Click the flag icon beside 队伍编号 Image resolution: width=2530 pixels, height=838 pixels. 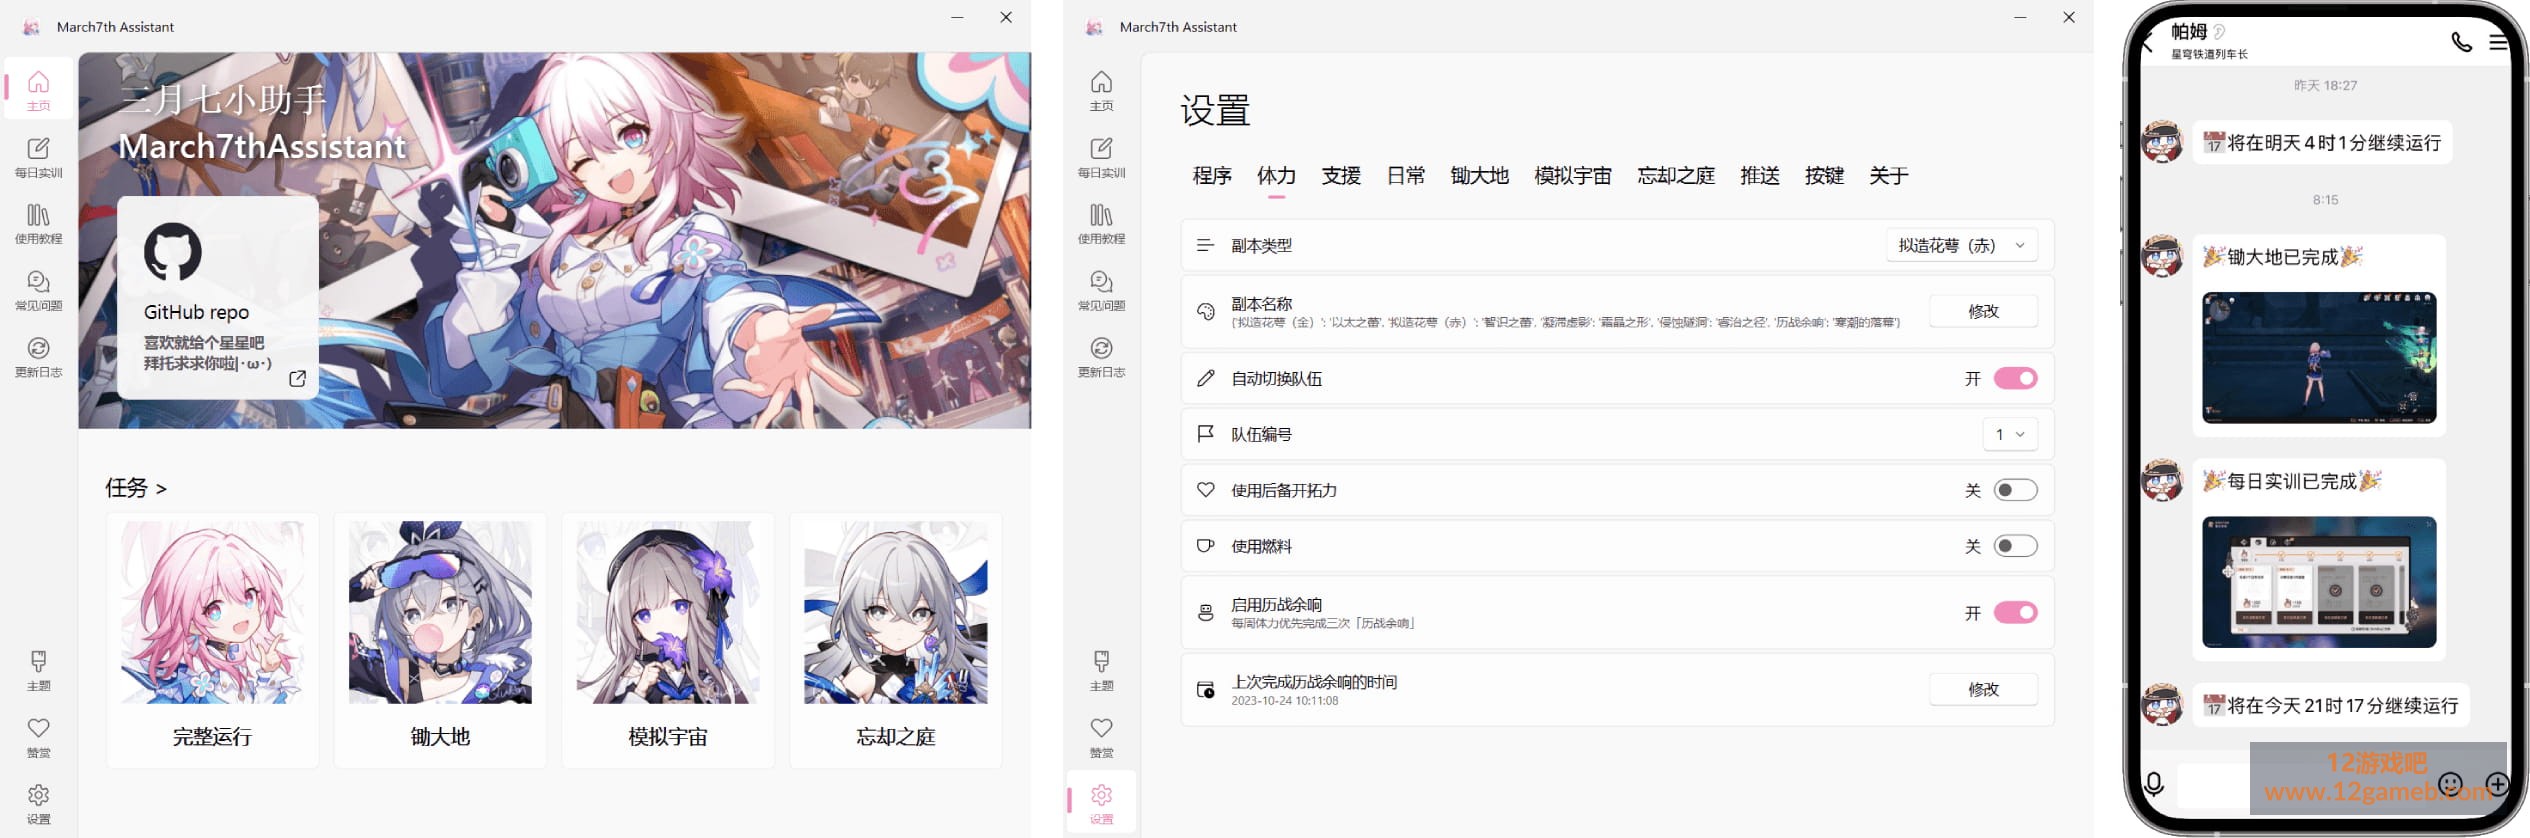pos(1205,434)
